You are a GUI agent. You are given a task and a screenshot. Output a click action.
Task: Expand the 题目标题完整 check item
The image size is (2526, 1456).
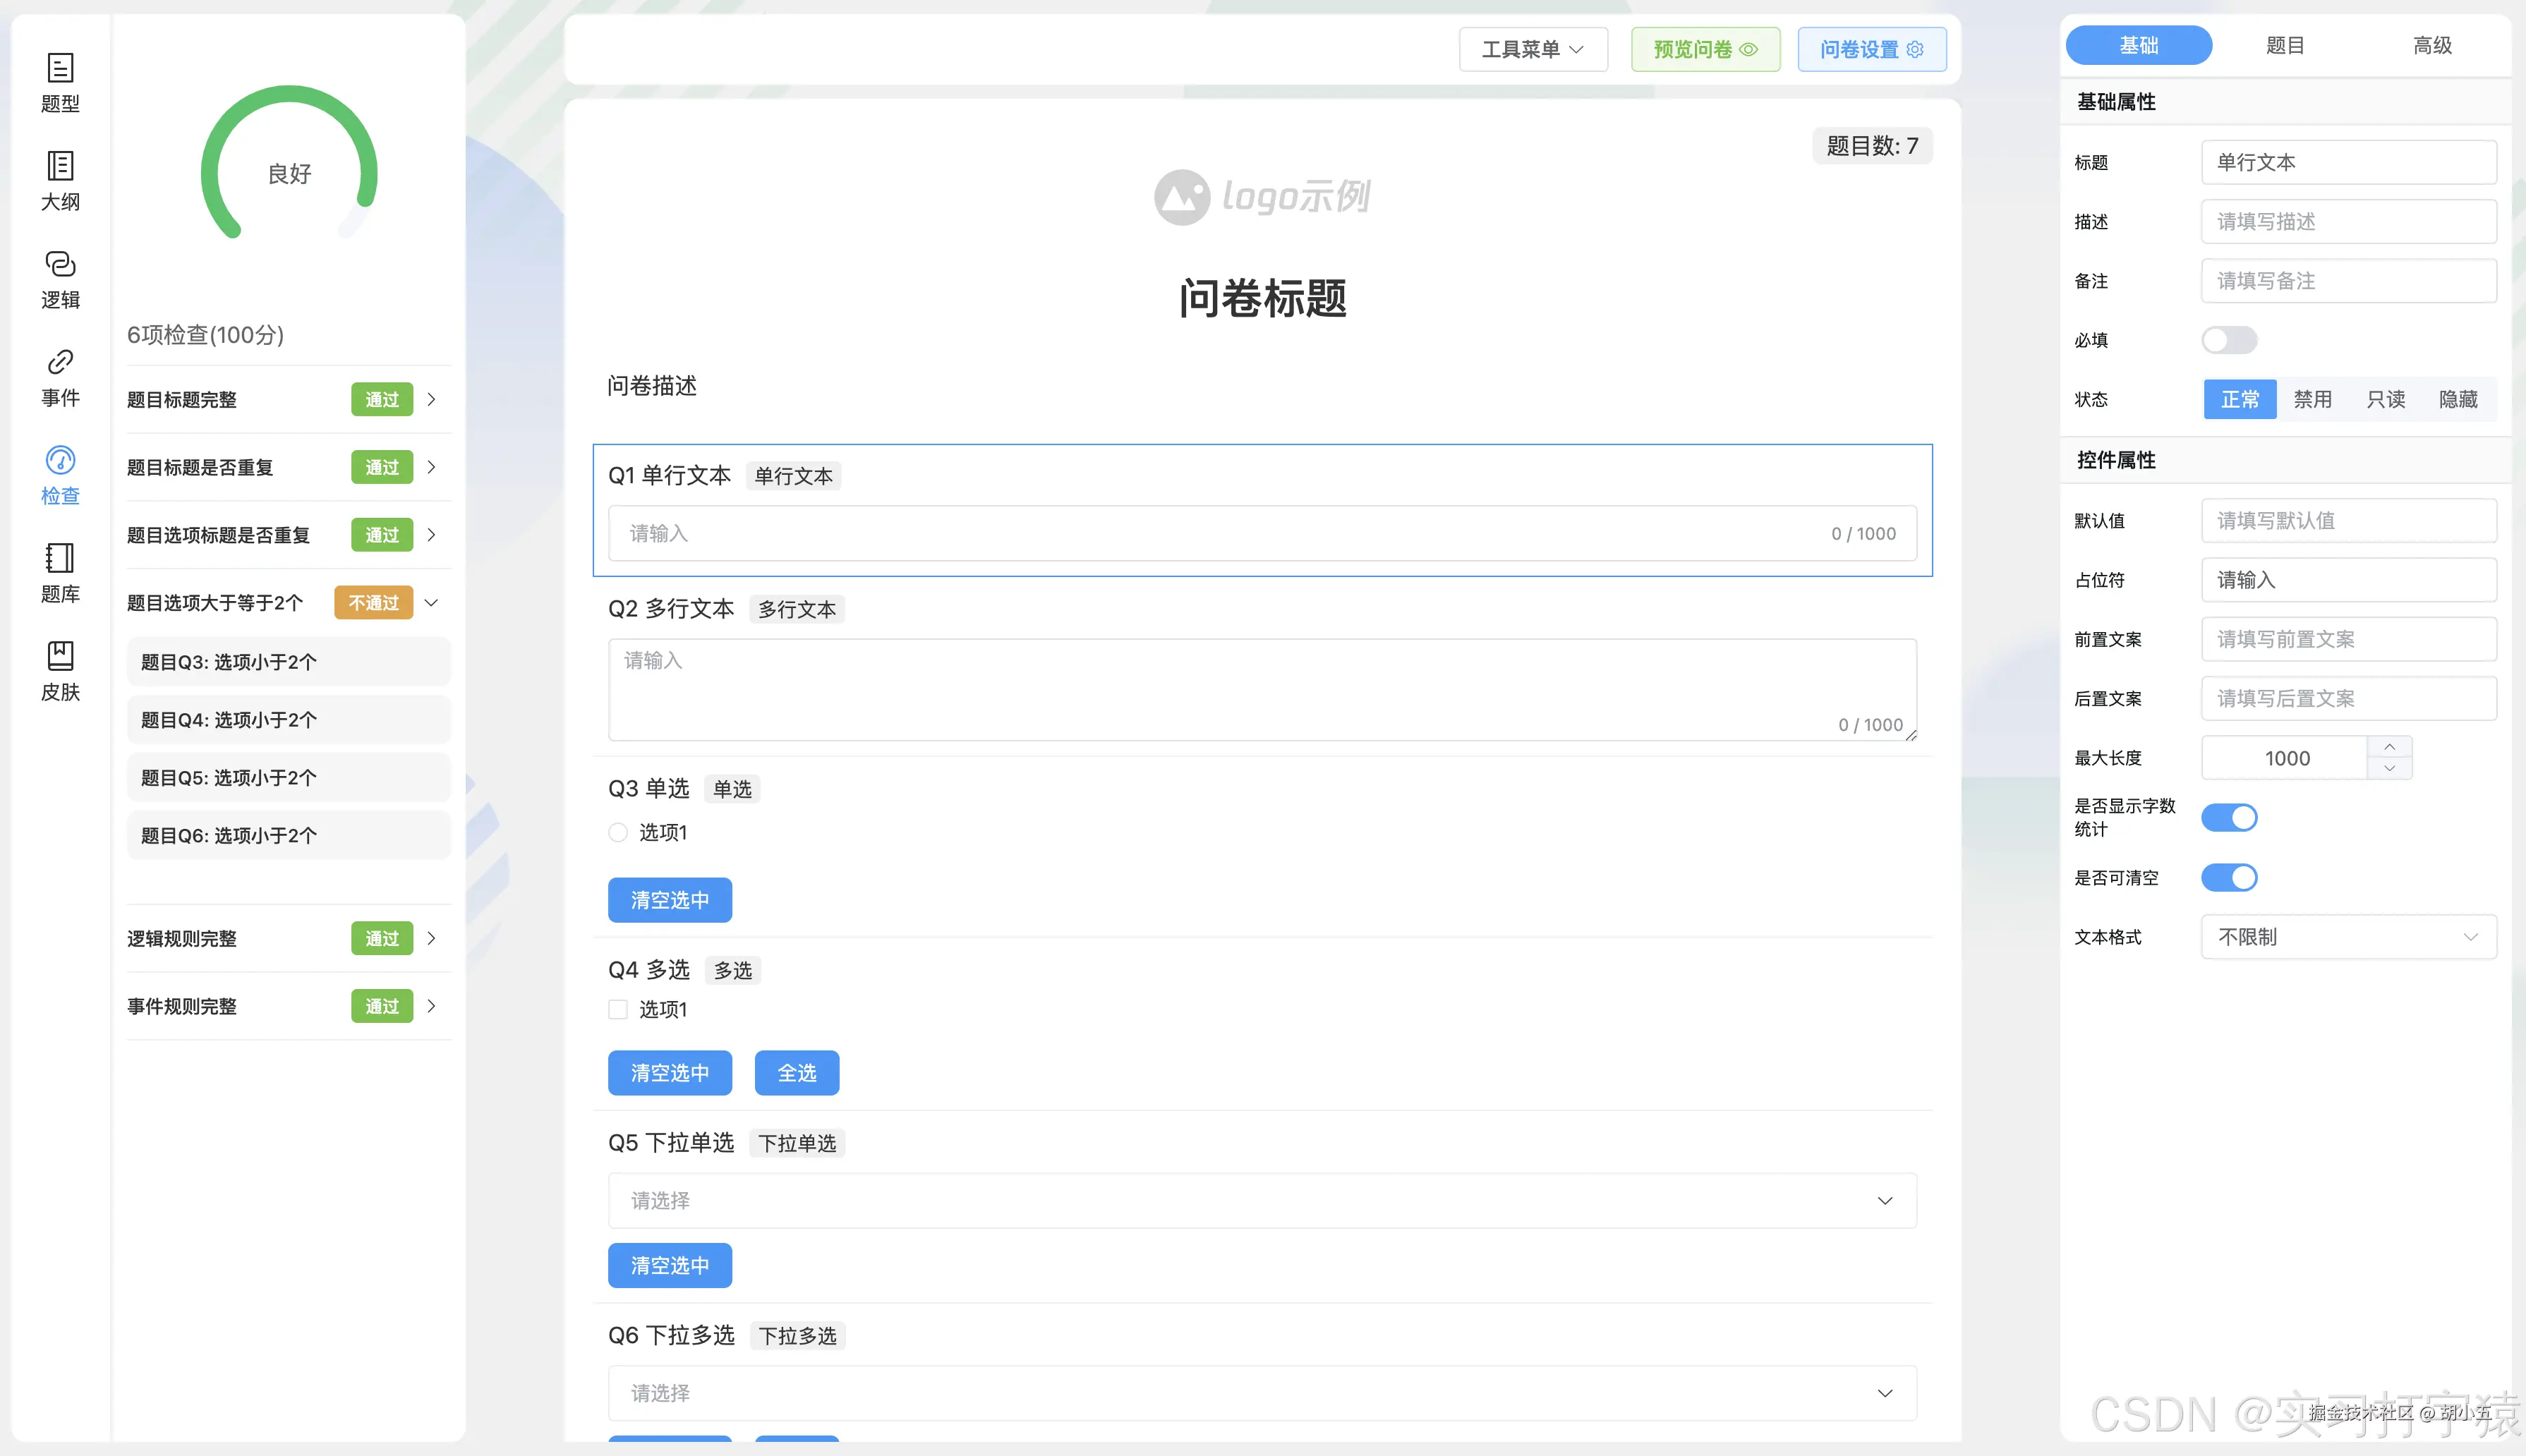(431, 399)
